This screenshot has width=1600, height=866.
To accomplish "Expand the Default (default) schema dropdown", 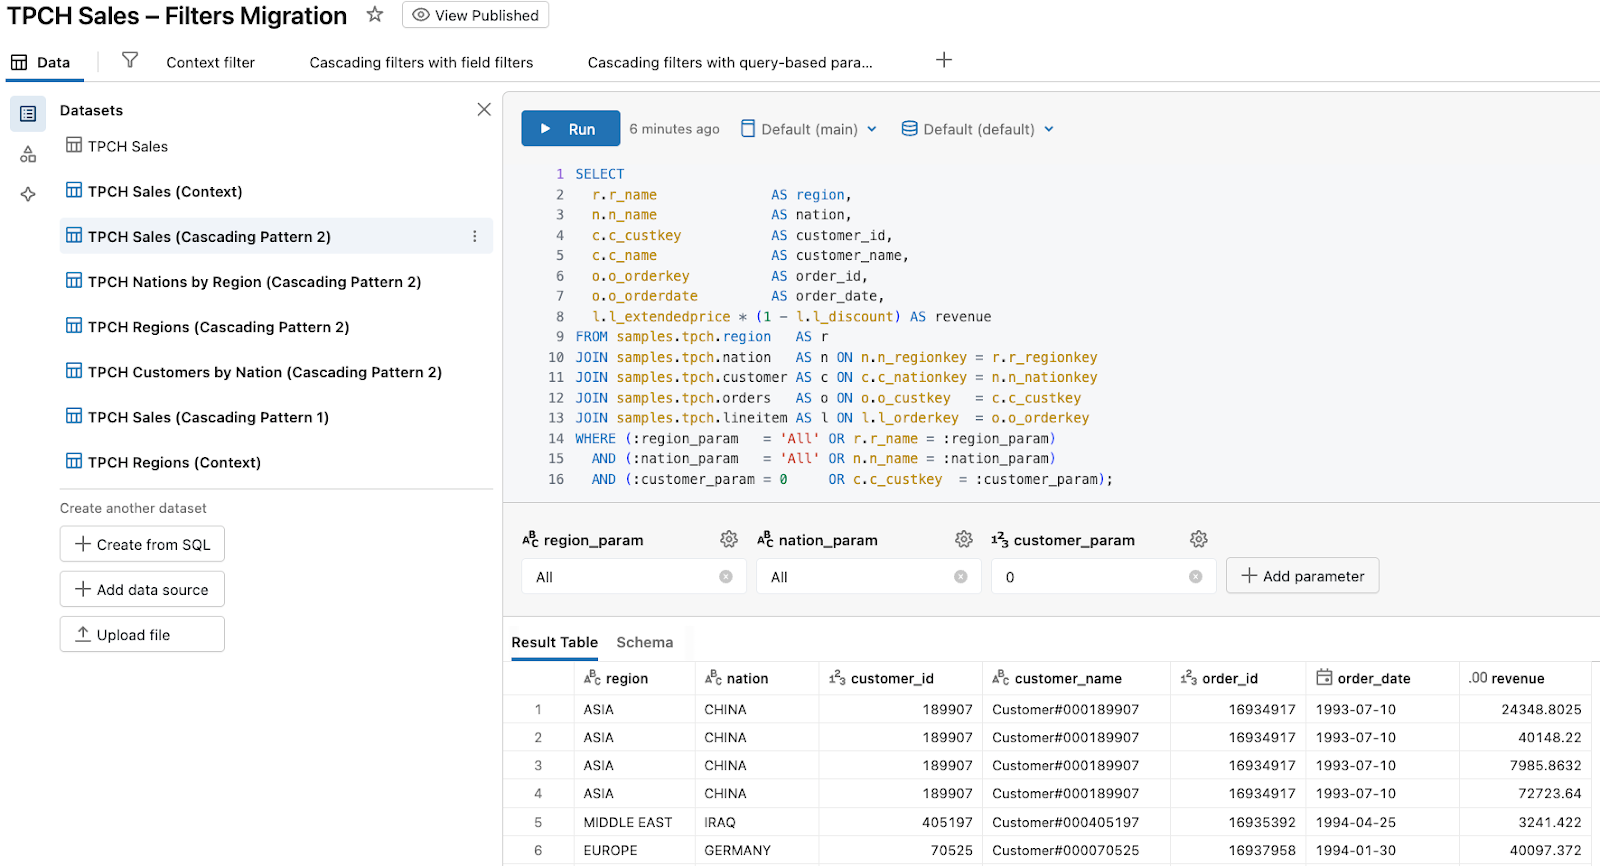I will (x=1049, y=129).
